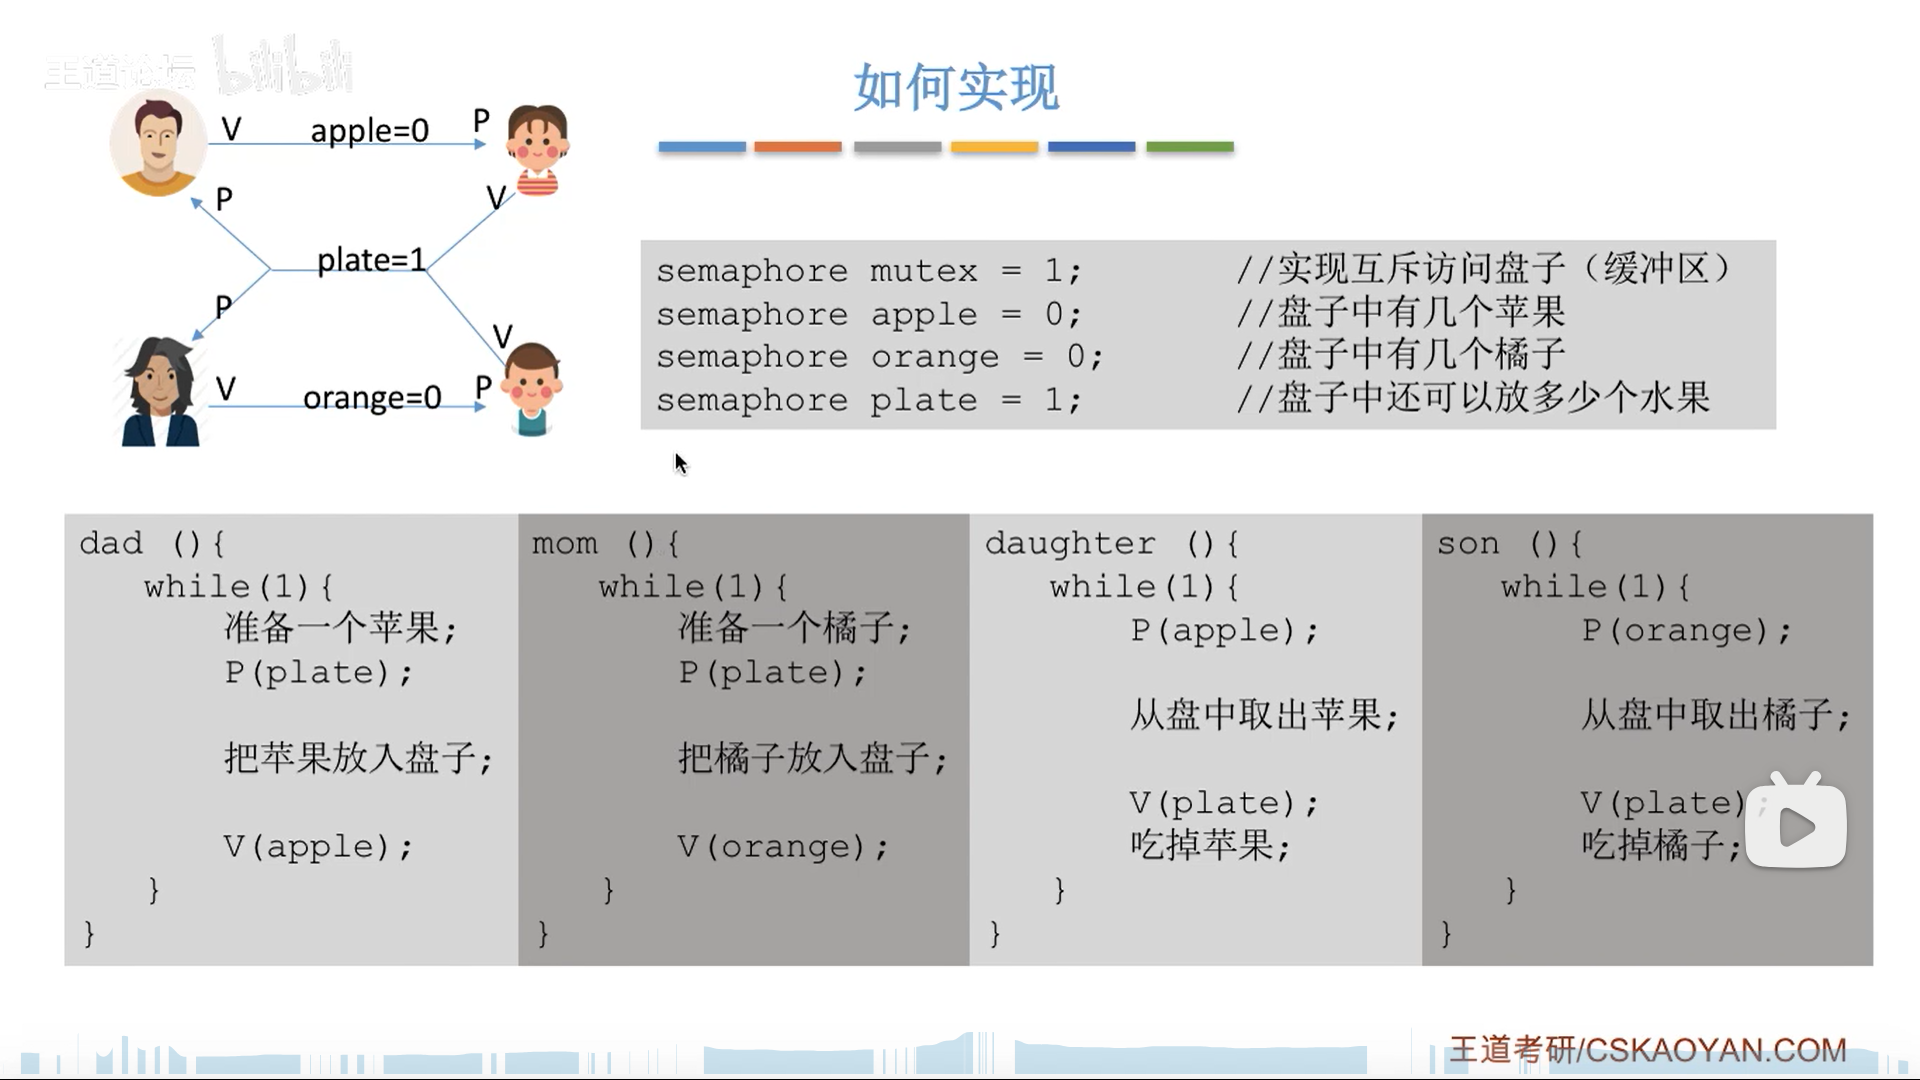Screen dimensions: 1920x1080
Task: Click "V(apple);" in the dad block
Action: [x=318, y=847]
